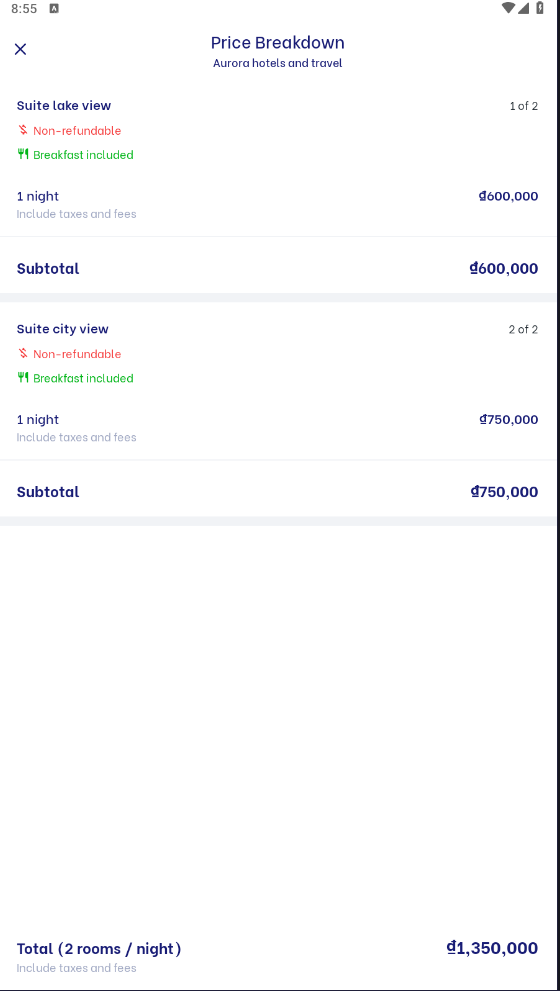The image size is (560, 991).
Task: Tap the breakfast fork icon for Suite city view
Action: coord(23,377)
